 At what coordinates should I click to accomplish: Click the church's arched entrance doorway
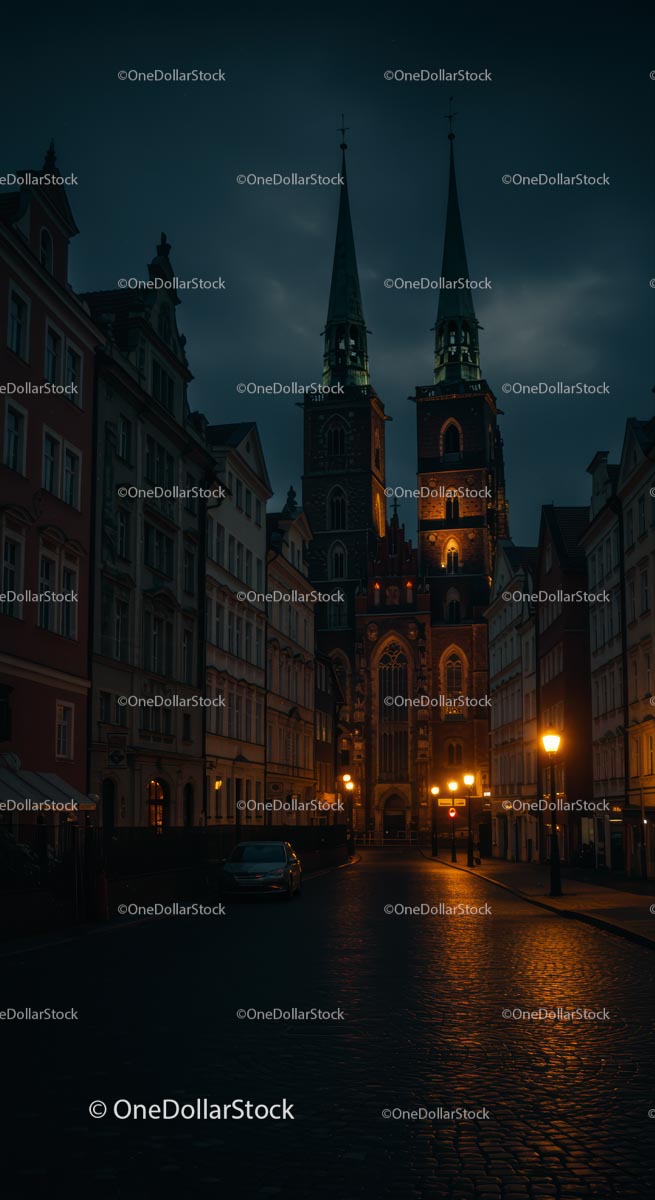pos(394,815)
